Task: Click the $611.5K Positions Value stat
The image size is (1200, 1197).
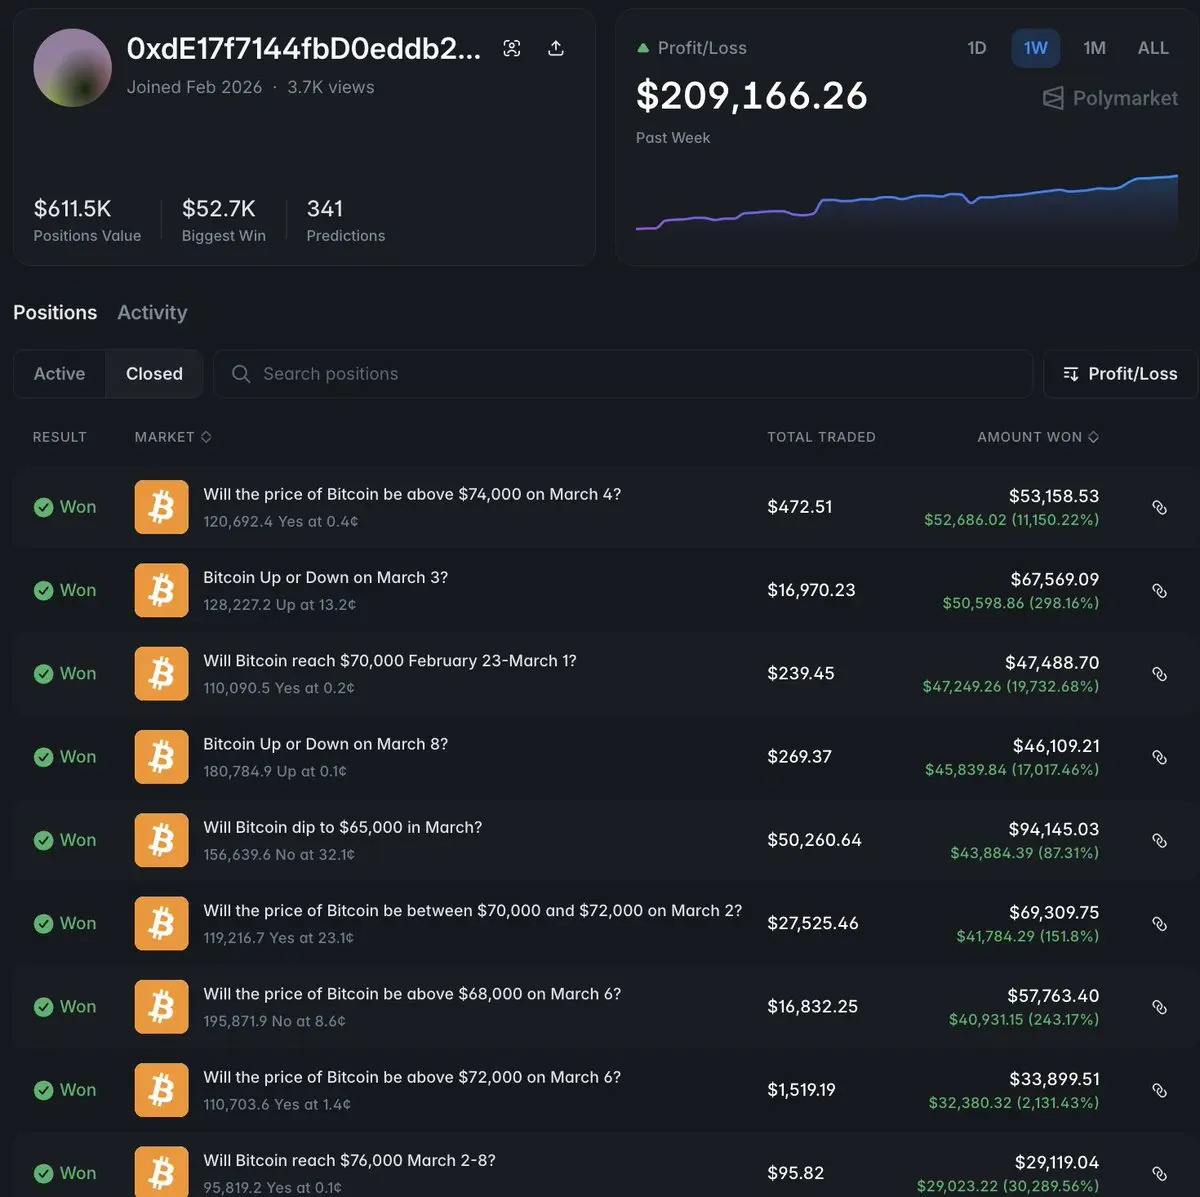Action: point(87,220)
